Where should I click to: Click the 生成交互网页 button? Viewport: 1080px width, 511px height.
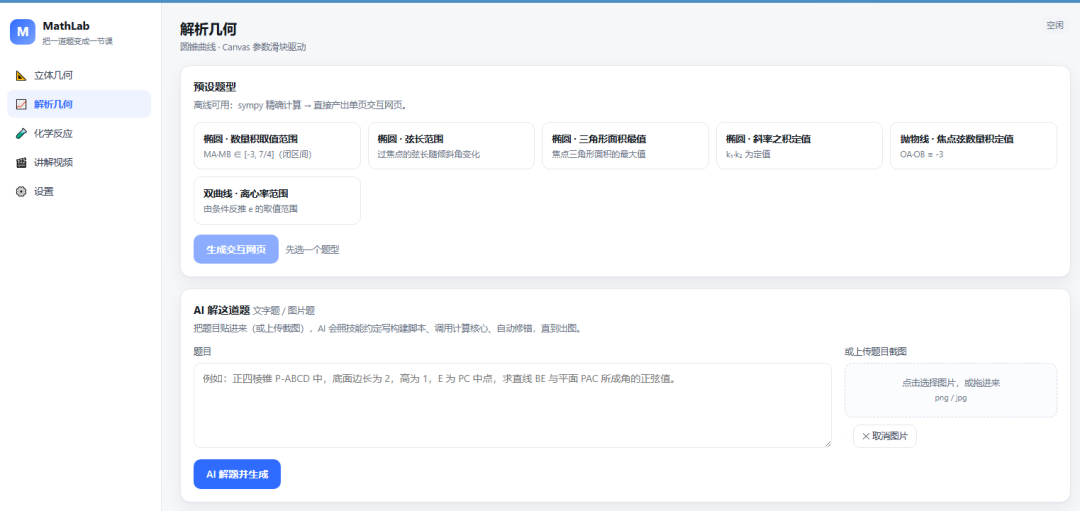tap(236, 249)
